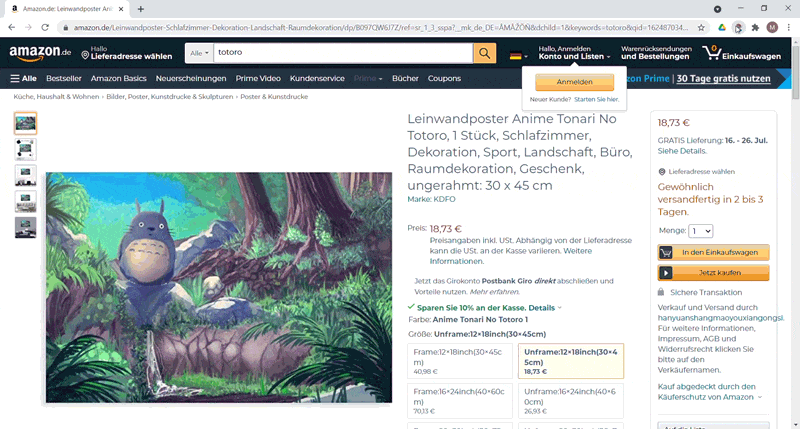Open Bücher in the nav bar
This screenshot has height=429, width=800.
point(405,79)
